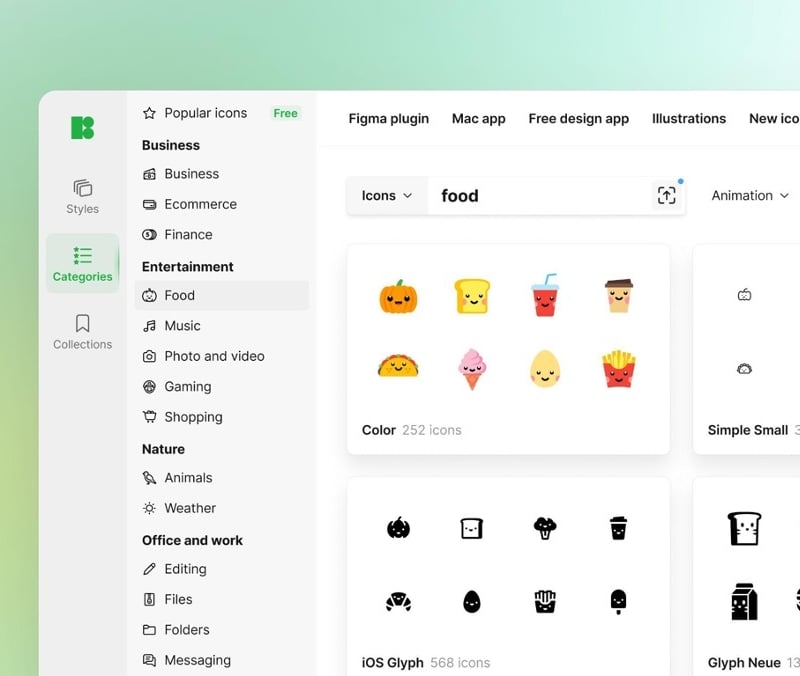Click the Glyph Neue milk carton icon

click(744, 602)
